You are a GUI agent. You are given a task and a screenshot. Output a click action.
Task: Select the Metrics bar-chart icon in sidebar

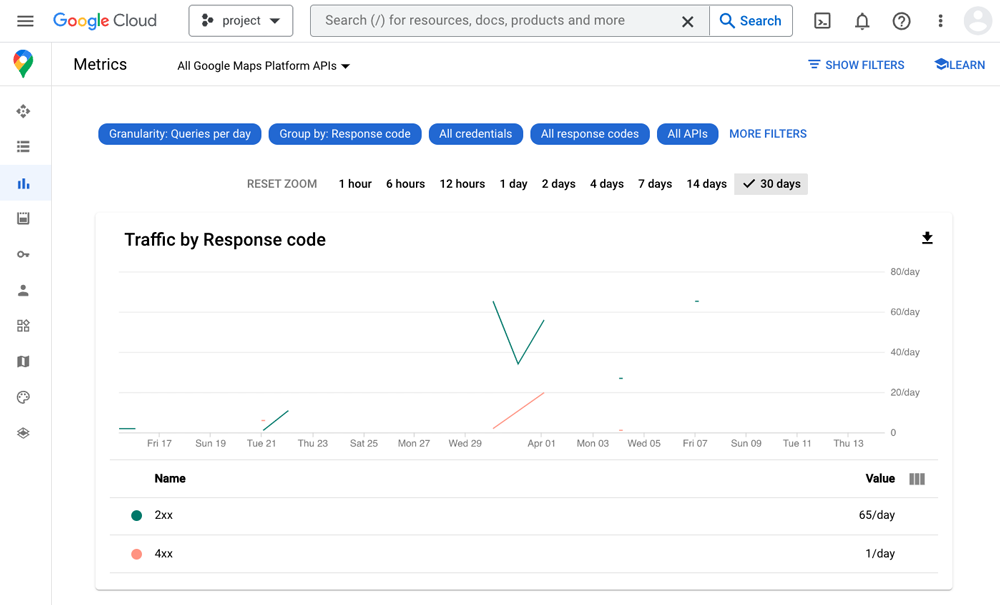coord(25,182)
